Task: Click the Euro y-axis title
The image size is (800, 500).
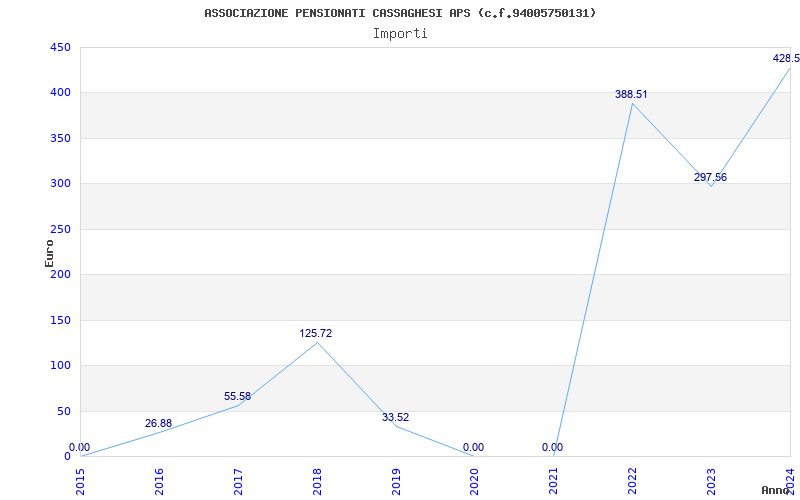Action: coord(49,253)
